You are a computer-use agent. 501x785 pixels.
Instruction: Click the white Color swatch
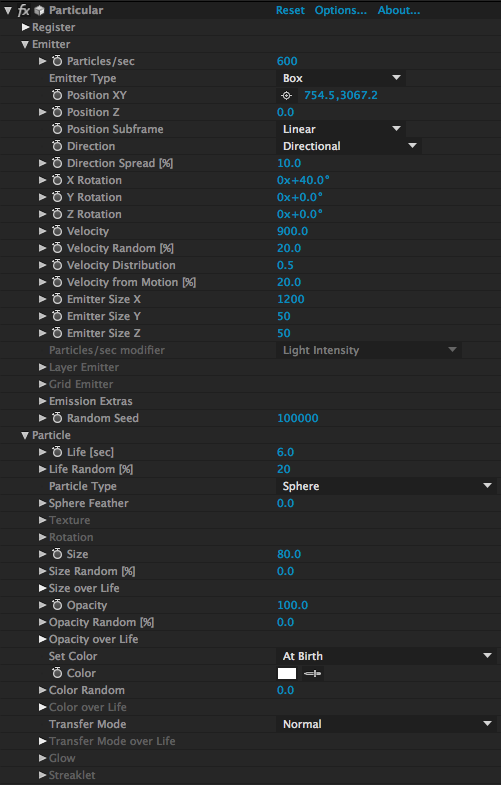[287, 673]
